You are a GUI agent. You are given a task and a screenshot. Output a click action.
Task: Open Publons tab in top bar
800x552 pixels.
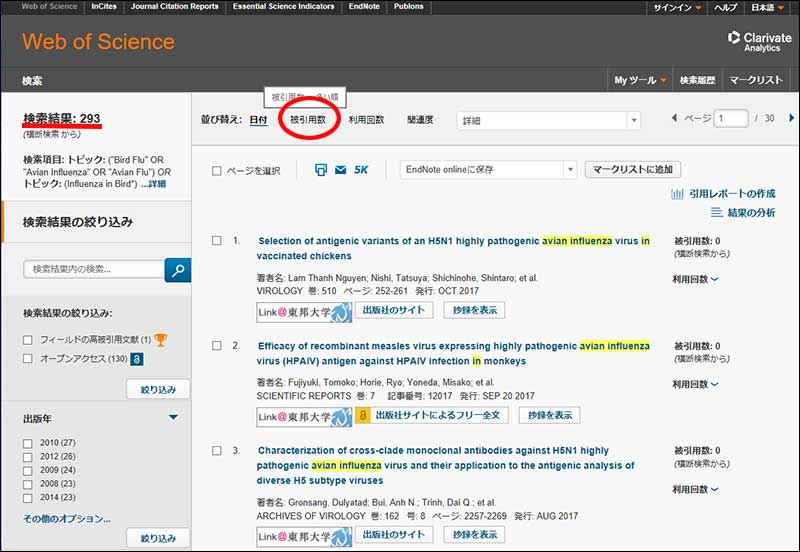[x=408, y=7]
